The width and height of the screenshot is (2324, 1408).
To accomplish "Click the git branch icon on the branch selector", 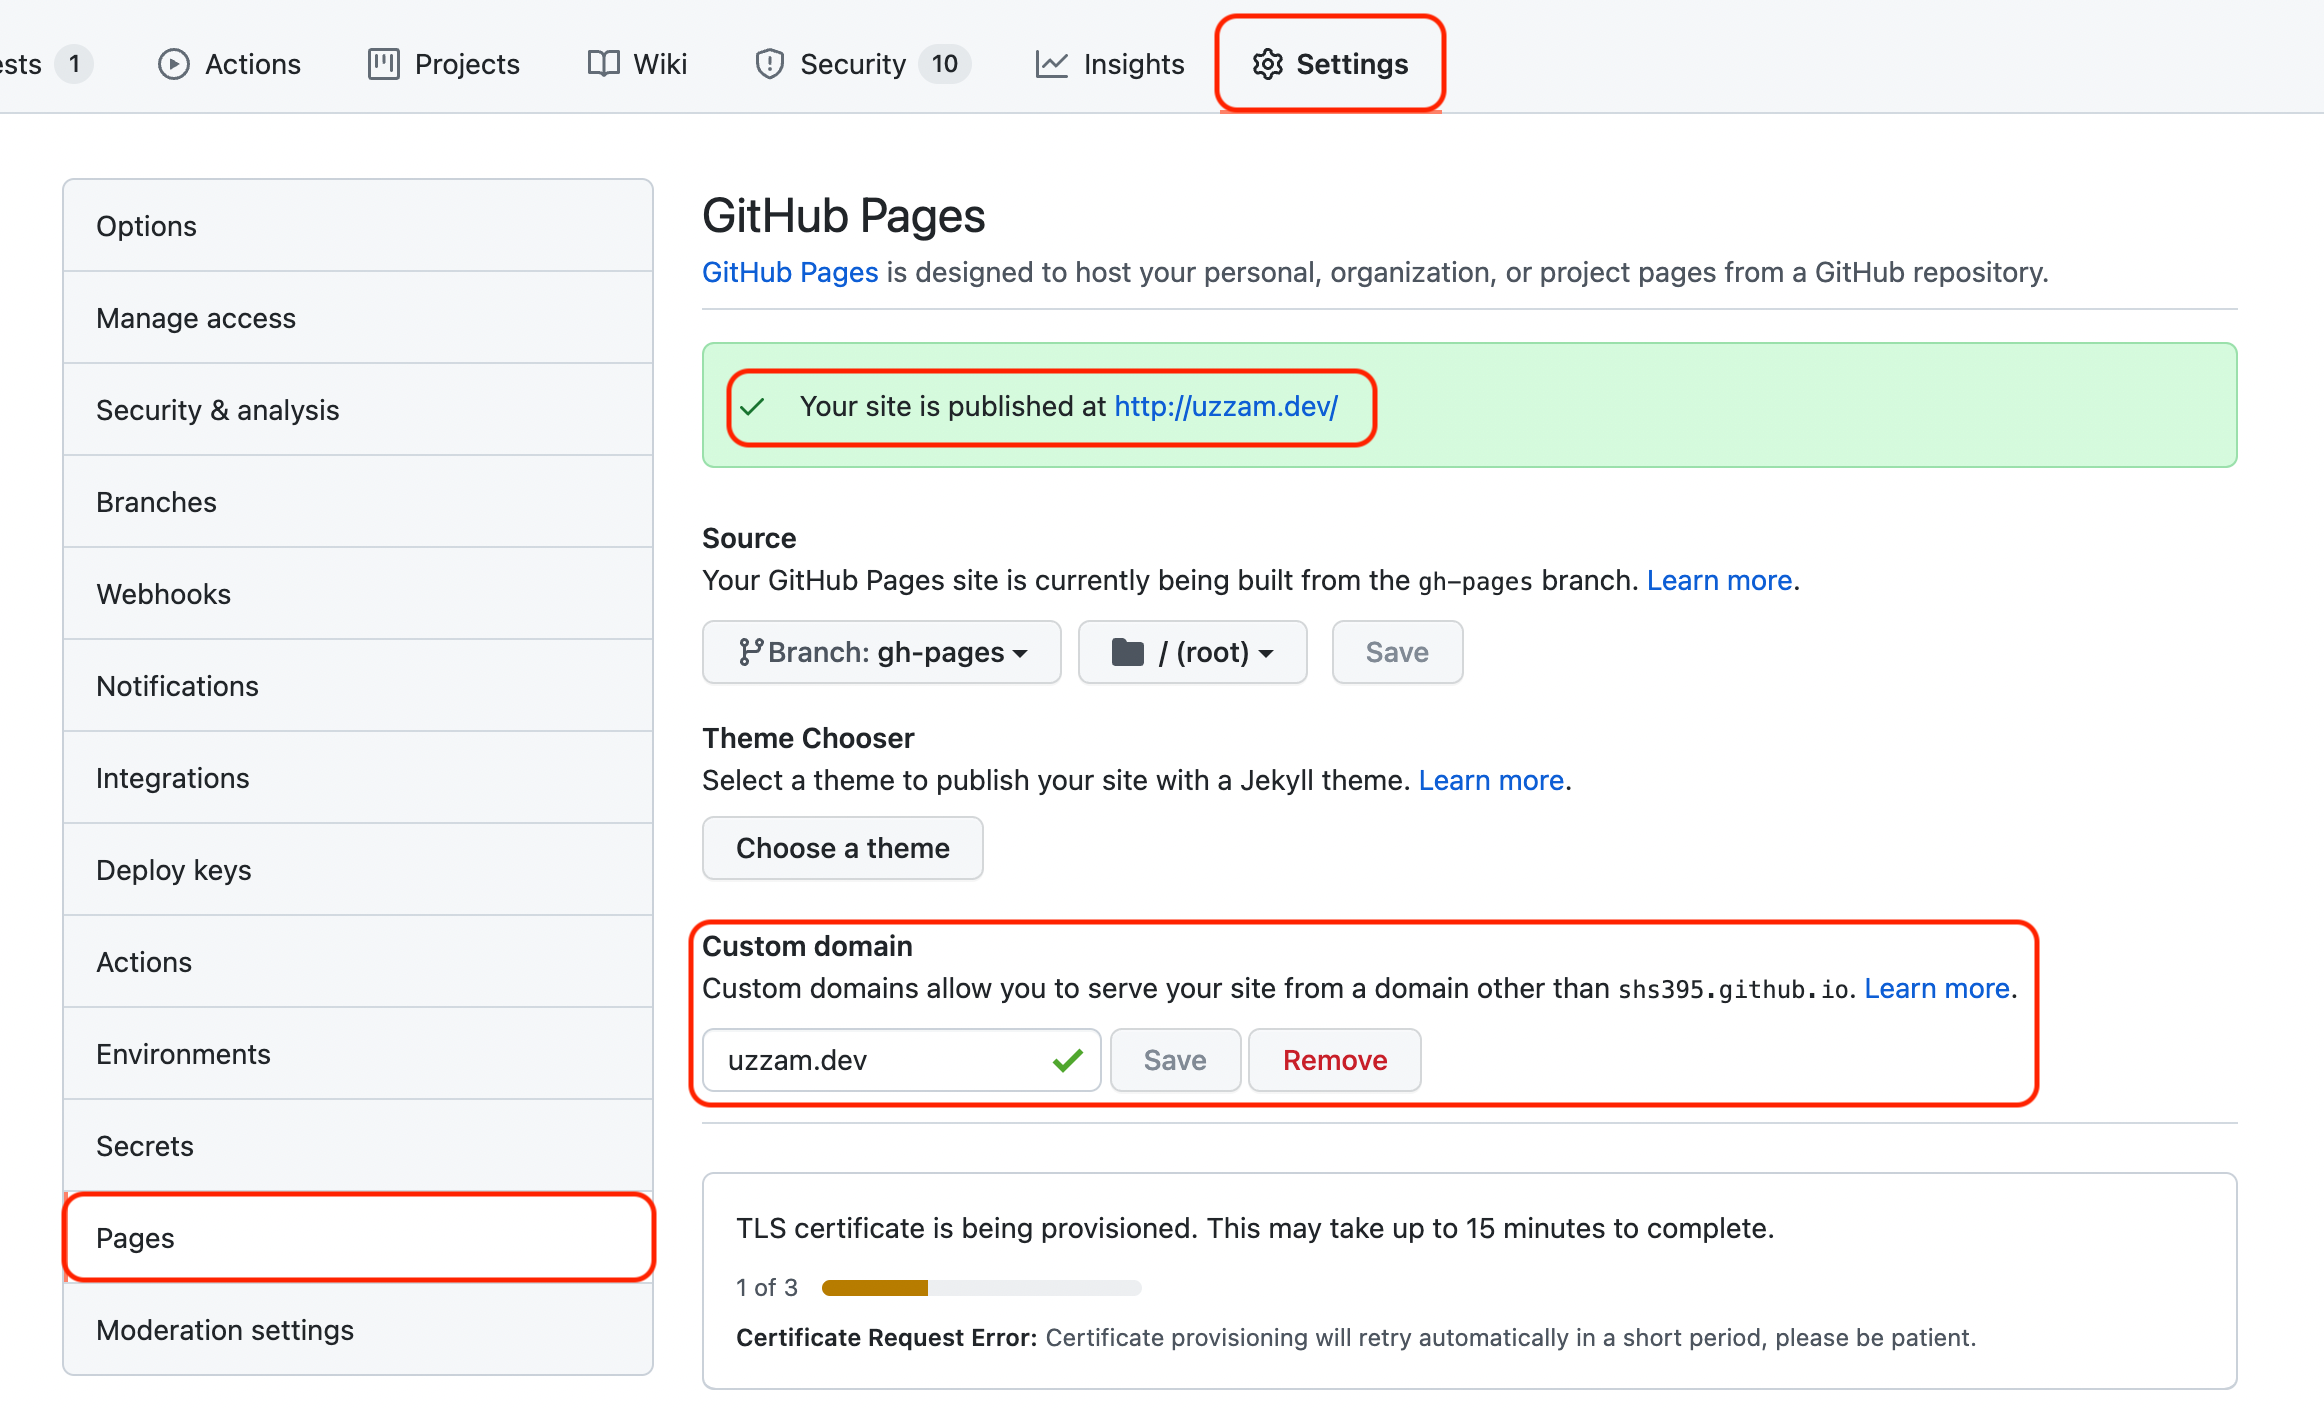I will [750, 652].
